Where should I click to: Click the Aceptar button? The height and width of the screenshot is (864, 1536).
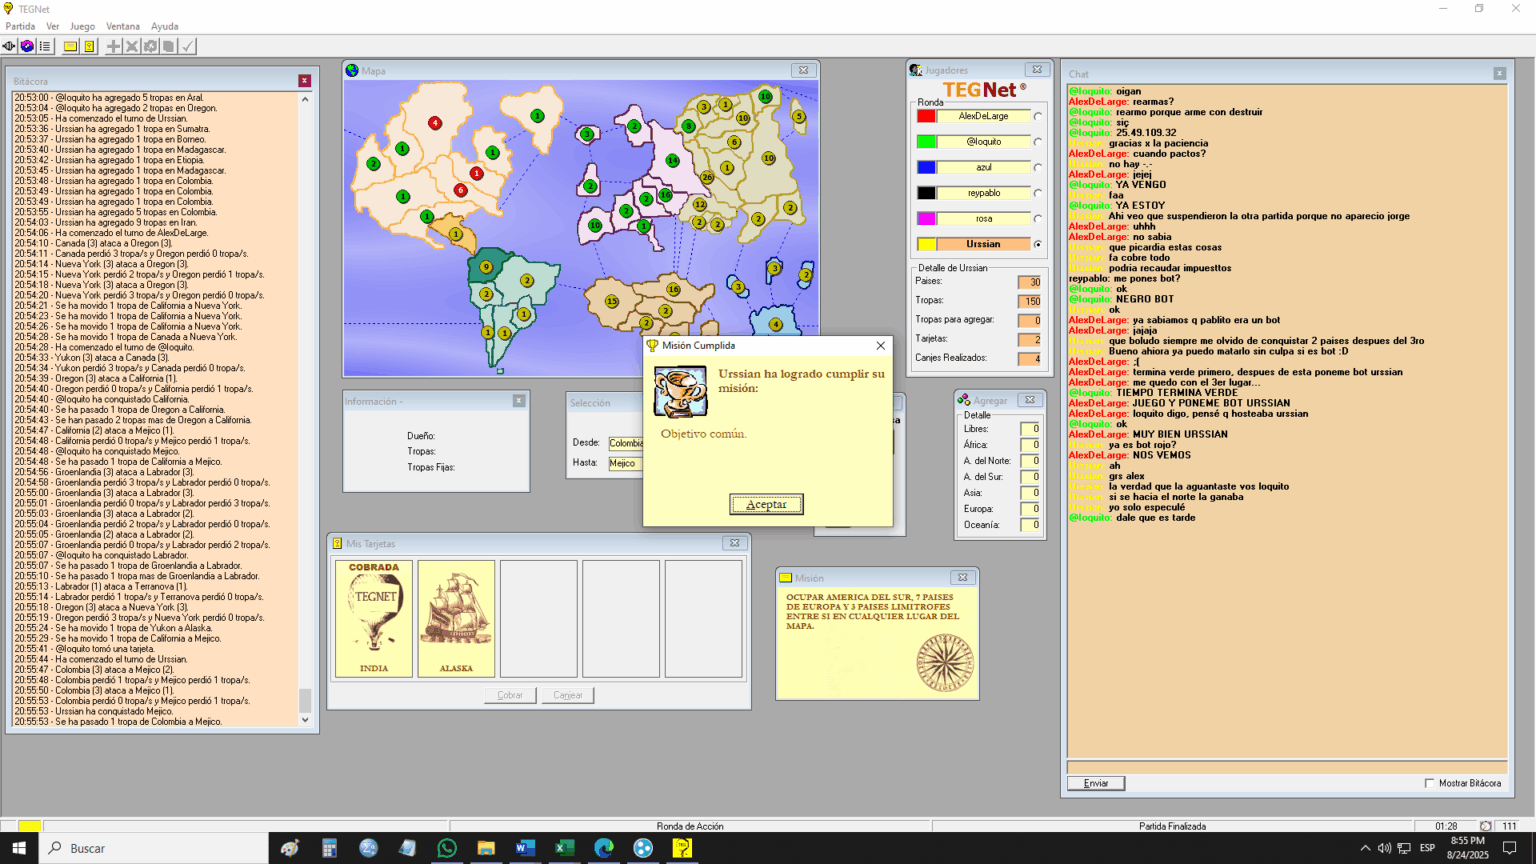tap(766, 504)
